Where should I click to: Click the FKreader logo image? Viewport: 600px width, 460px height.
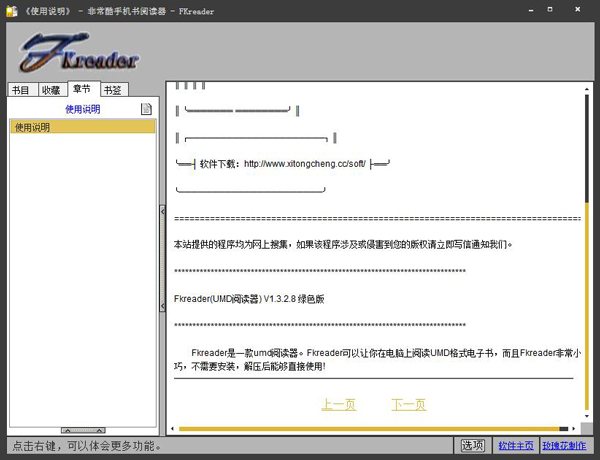click(x=80, y=52)
